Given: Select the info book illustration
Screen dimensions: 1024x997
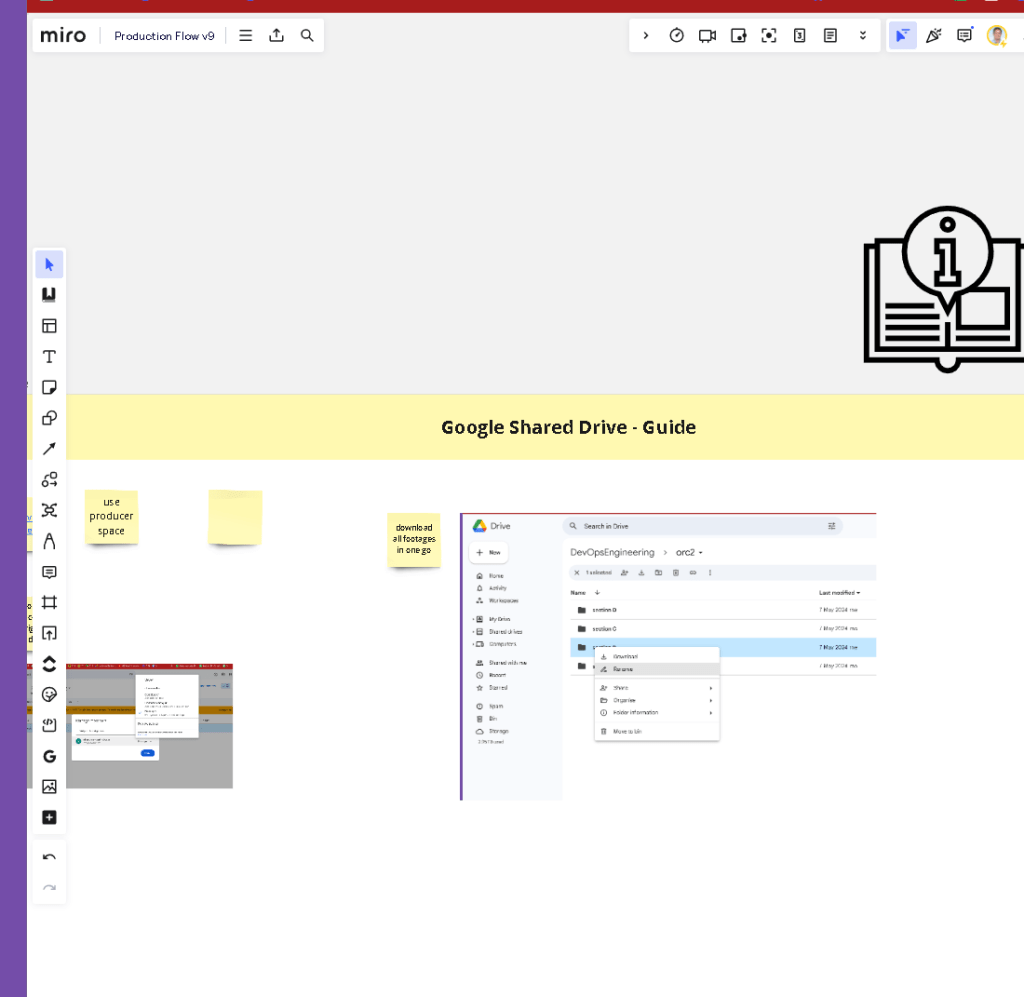Looking at the screenshot, I should tap(944, 289).
